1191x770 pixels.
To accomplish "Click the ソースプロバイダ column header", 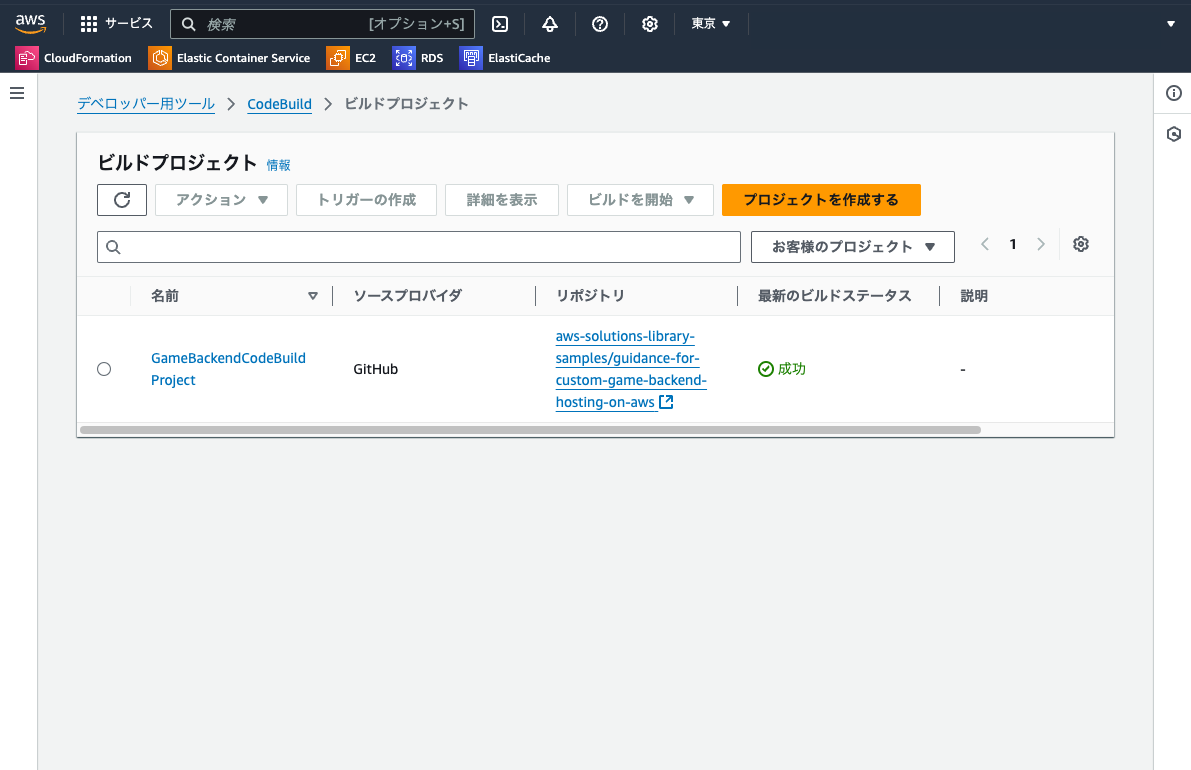I will coord(407,296).
